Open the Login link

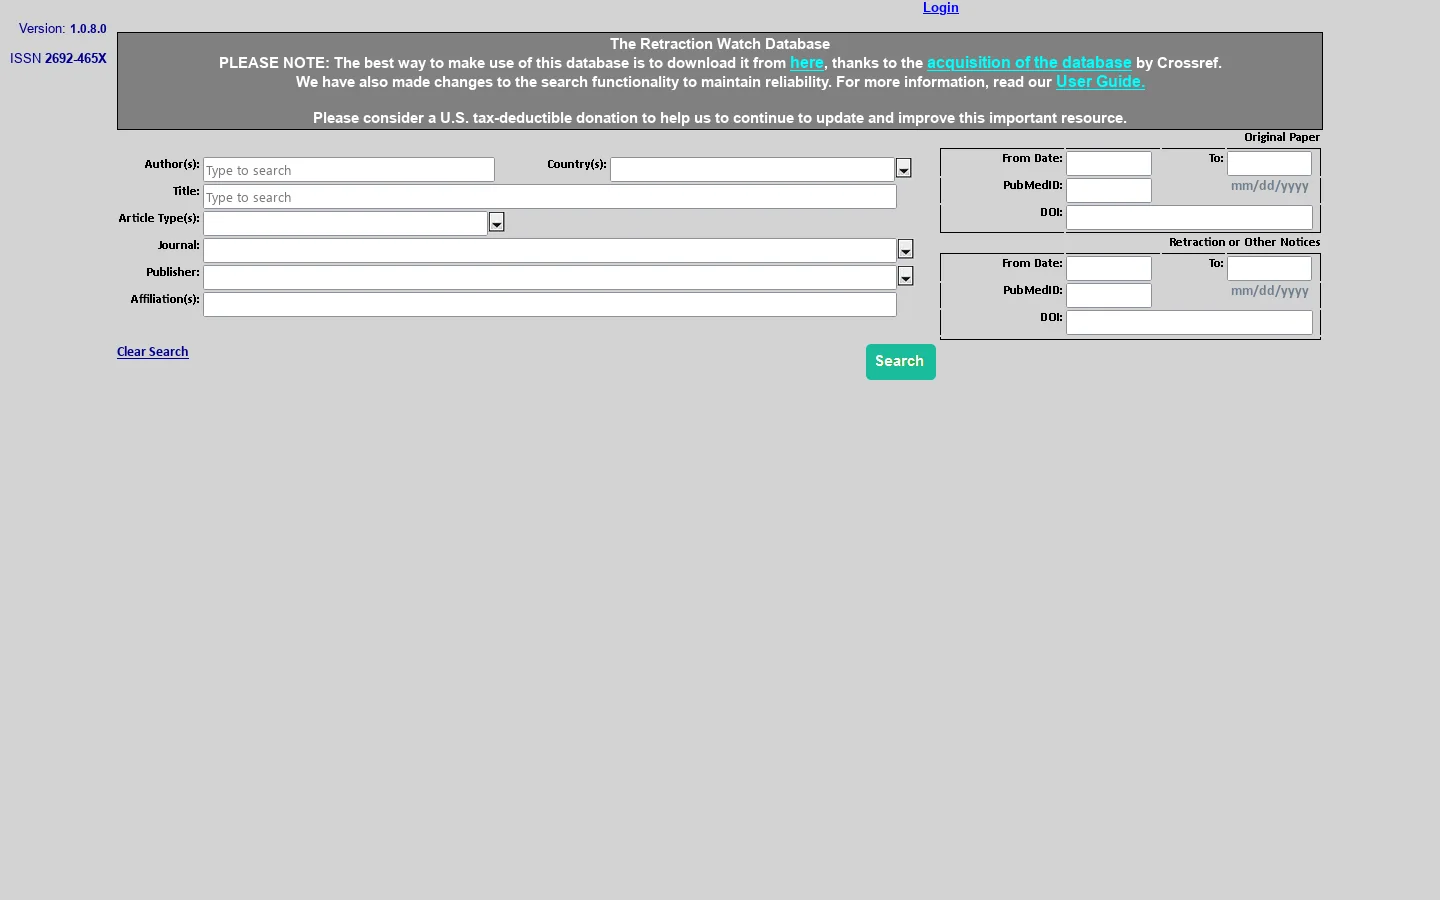click(x=941, y=8)
